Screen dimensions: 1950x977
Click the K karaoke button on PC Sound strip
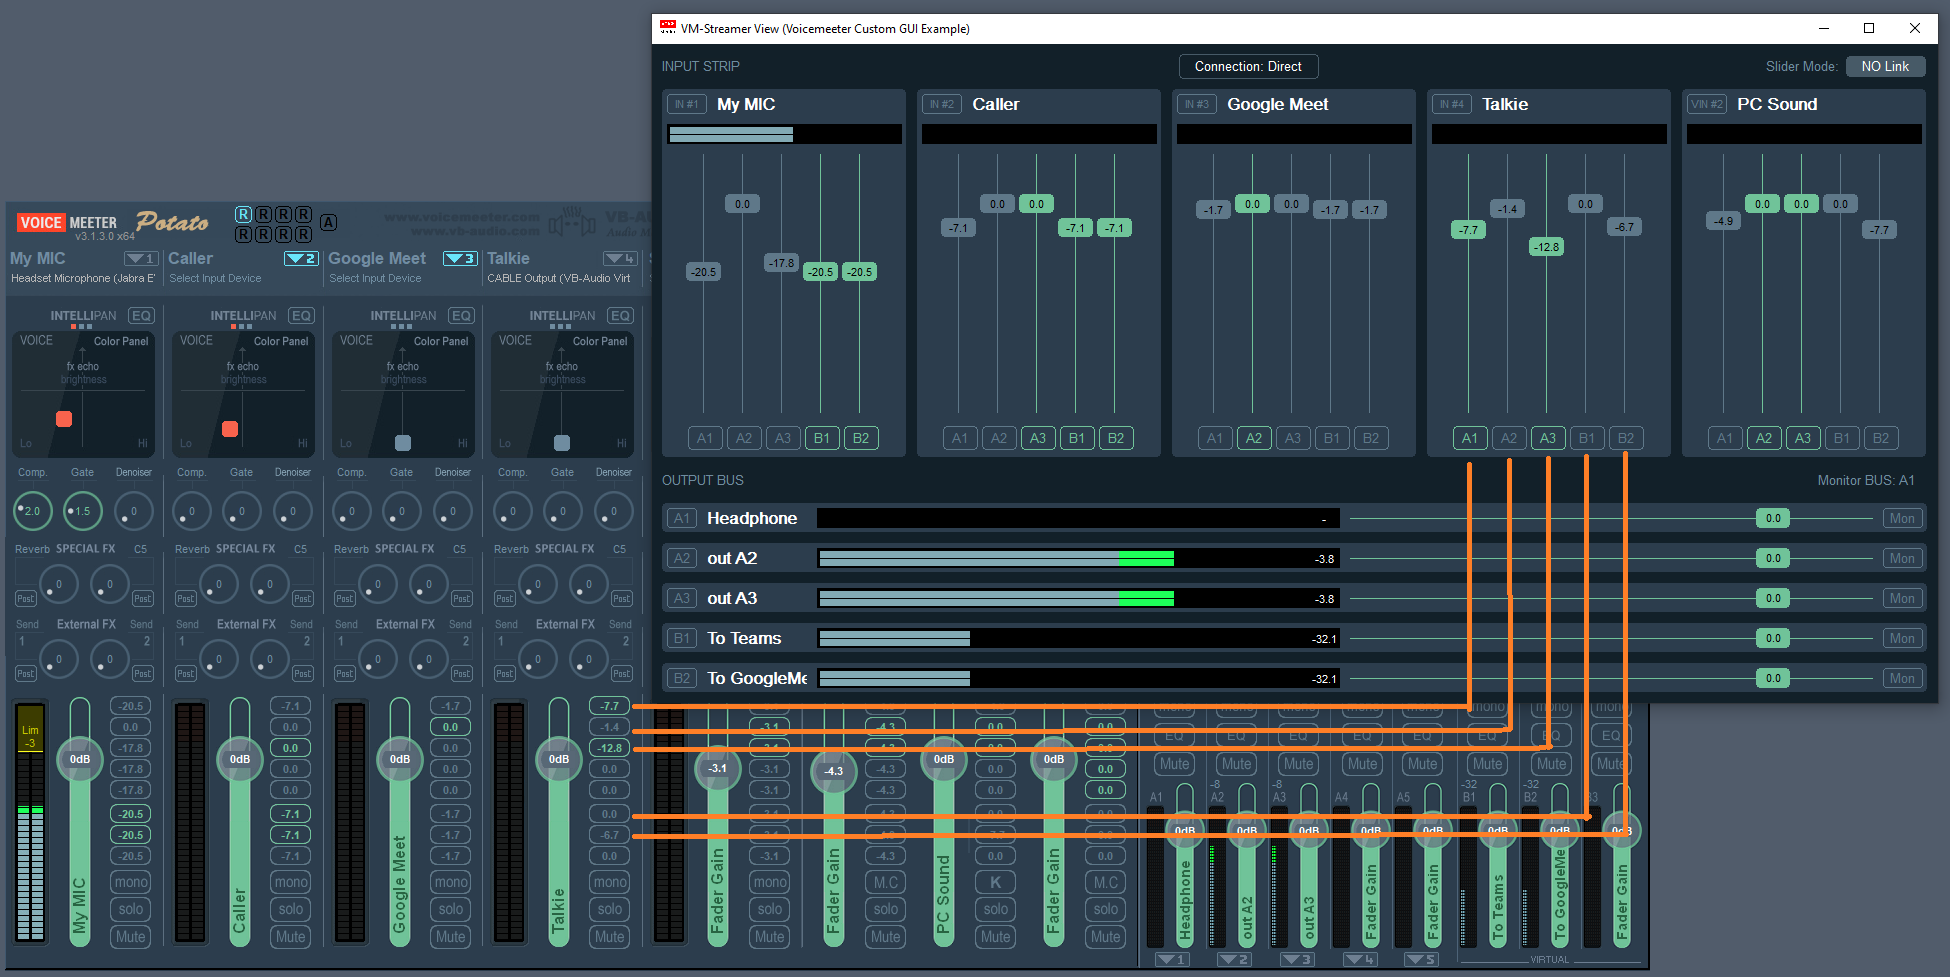click(995, 882)
